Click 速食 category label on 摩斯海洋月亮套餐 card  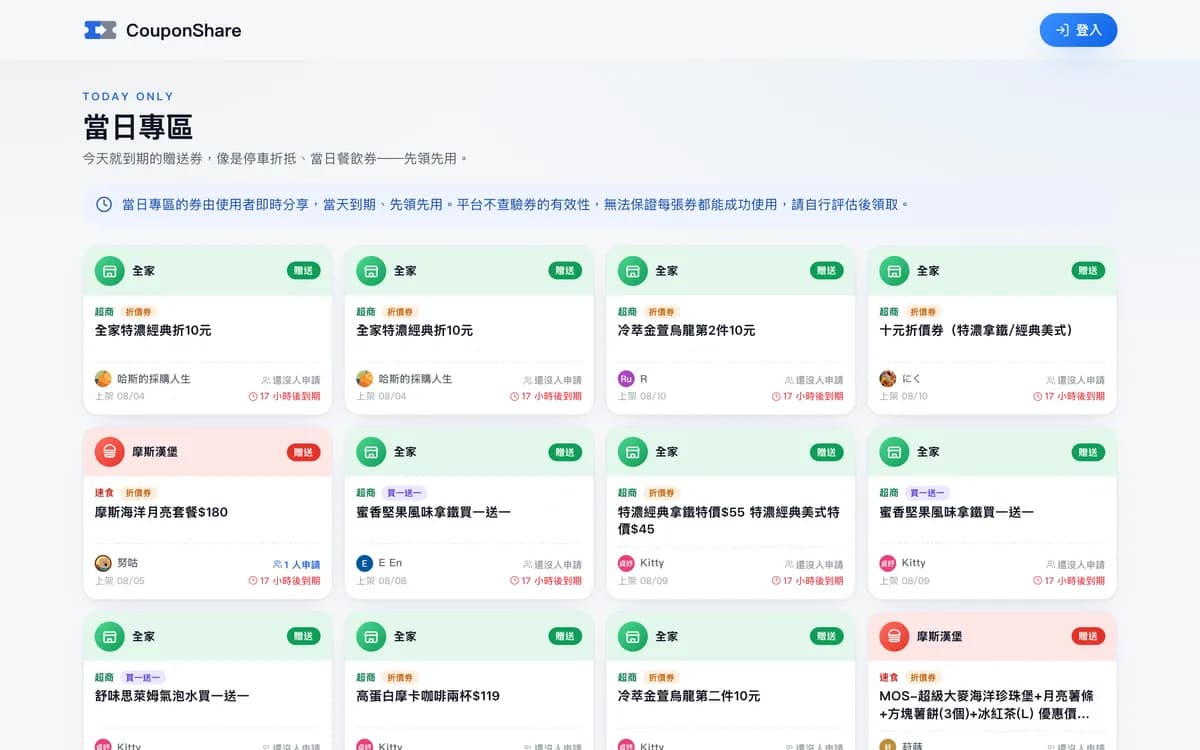105,493
